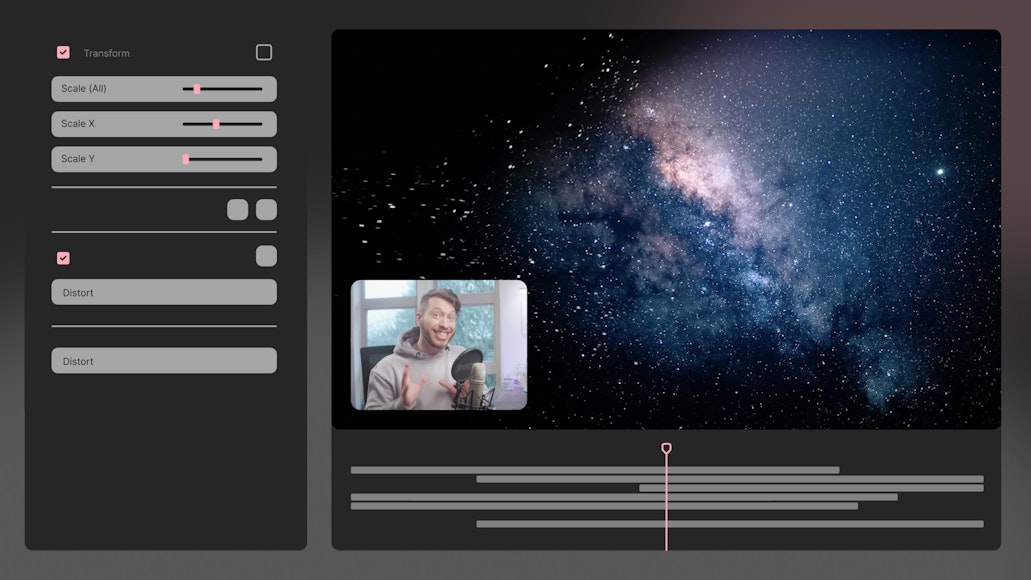The image size is (1031, 580).
Task: Select the right icon in the icon pair
Action: (x=265, y=209)
